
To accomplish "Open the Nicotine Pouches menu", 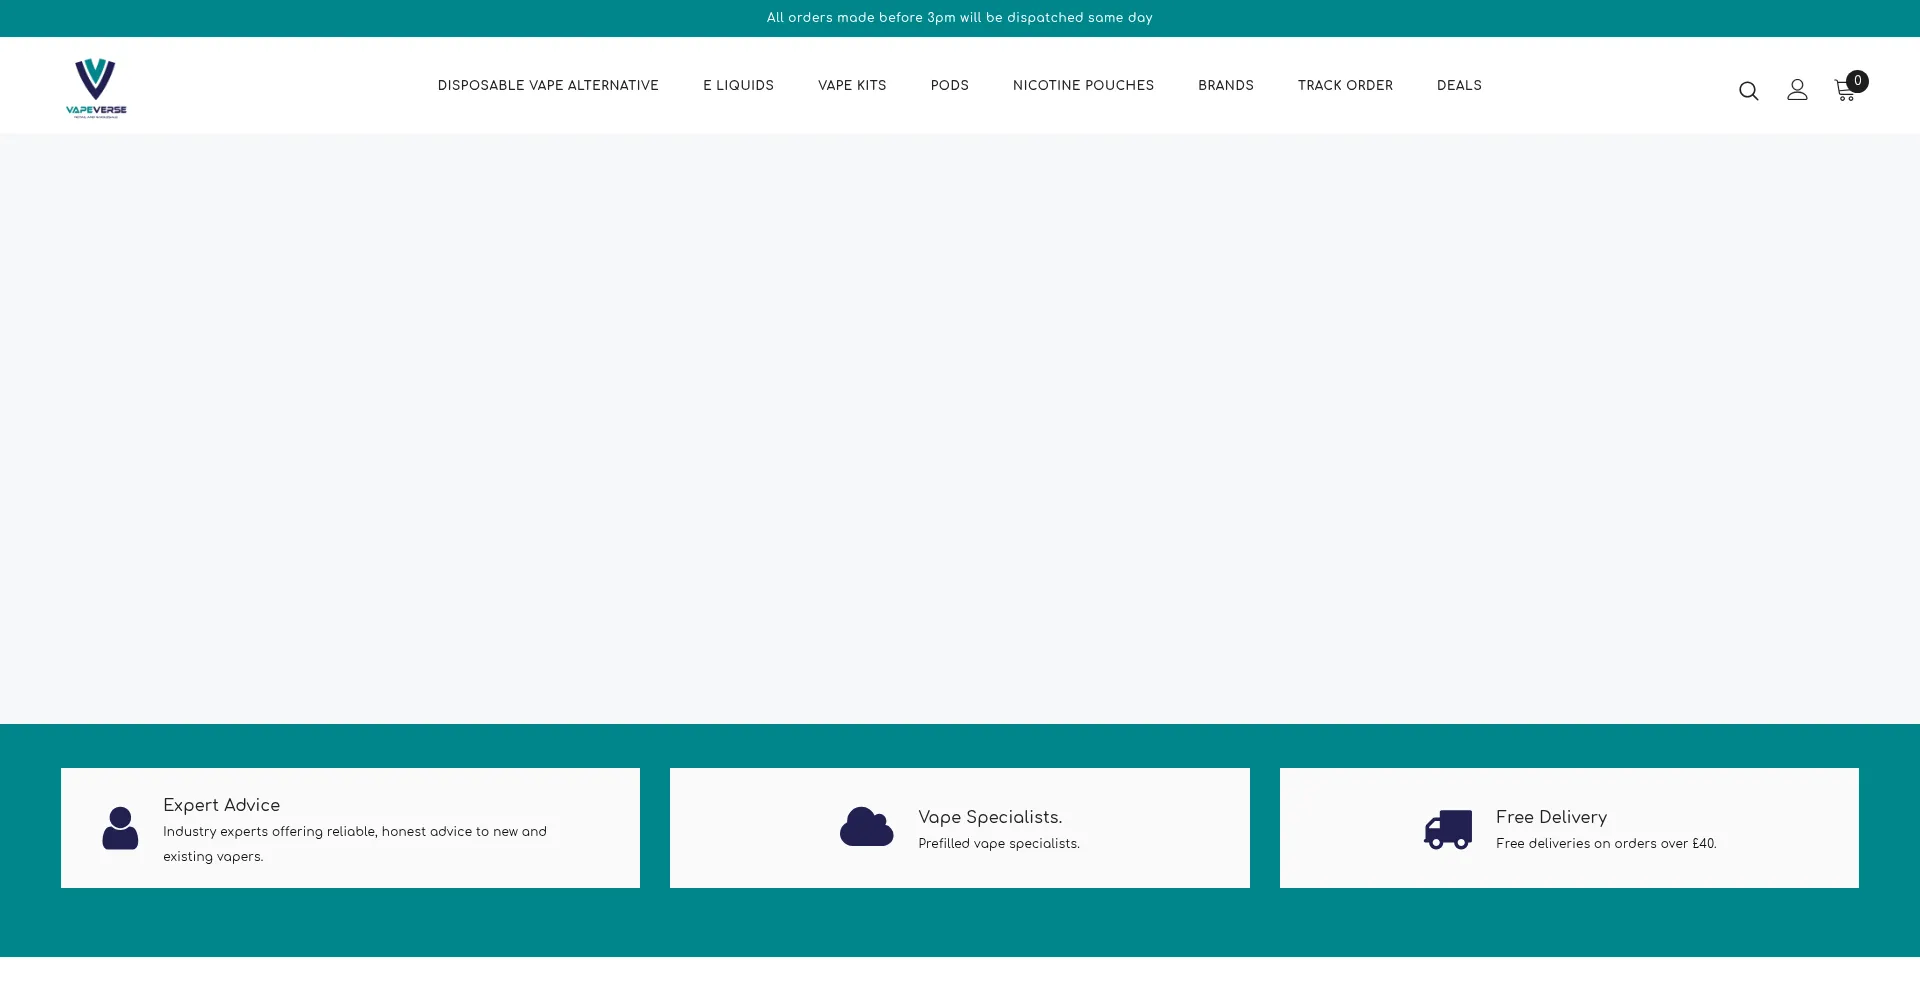I will [1083, 86].
